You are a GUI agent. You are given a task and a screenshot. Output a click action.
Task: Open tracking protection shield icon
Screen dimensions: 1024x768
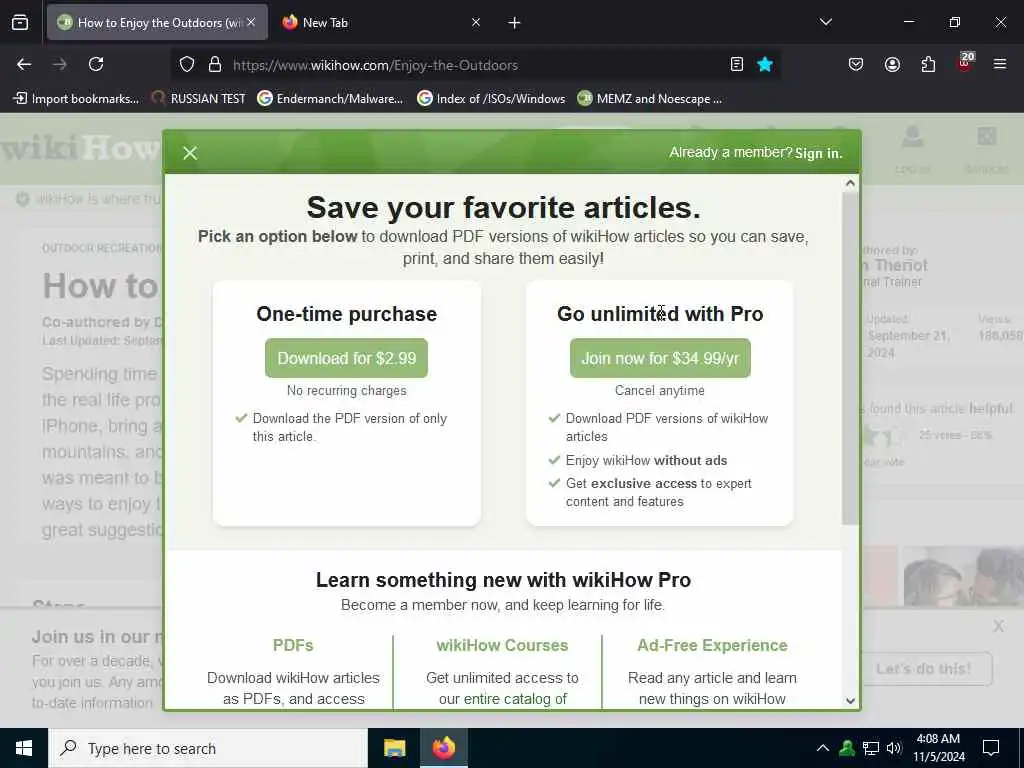187,65
